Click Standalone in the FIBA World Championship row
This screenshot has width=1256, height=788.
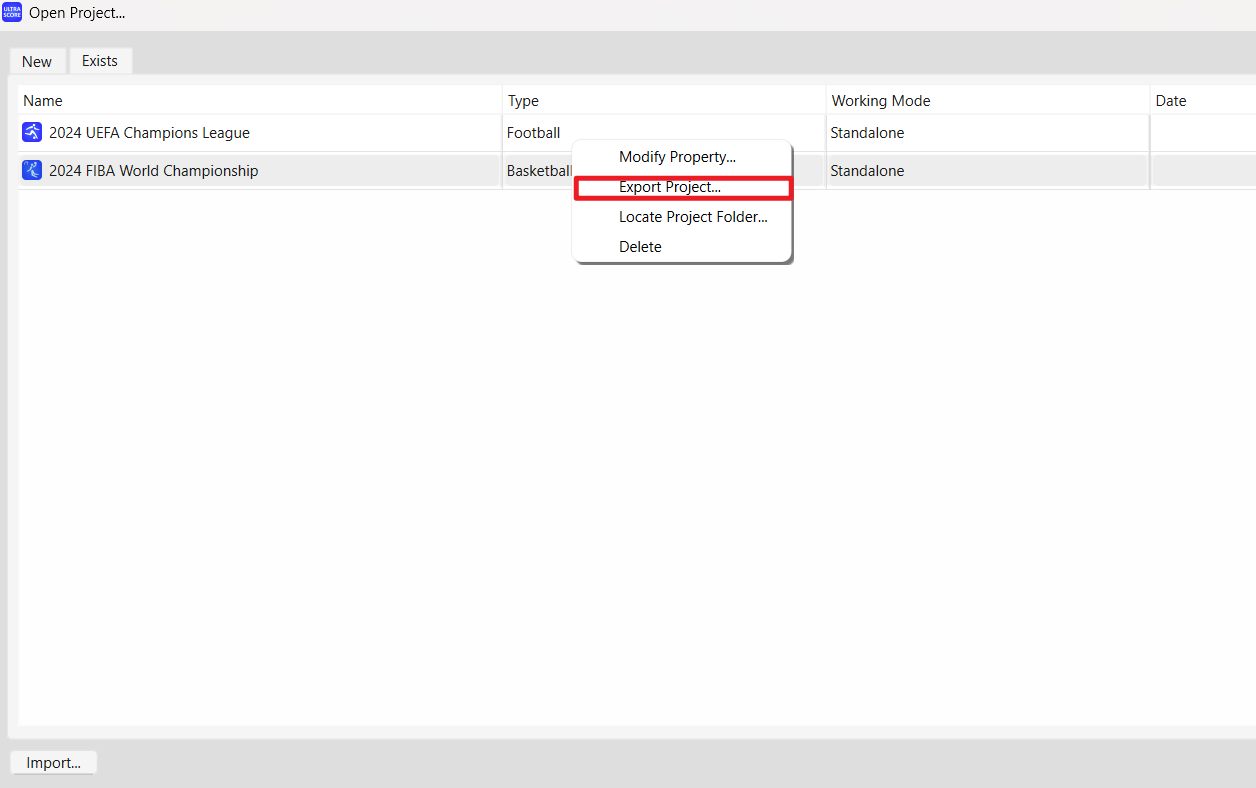coord(867,171)
